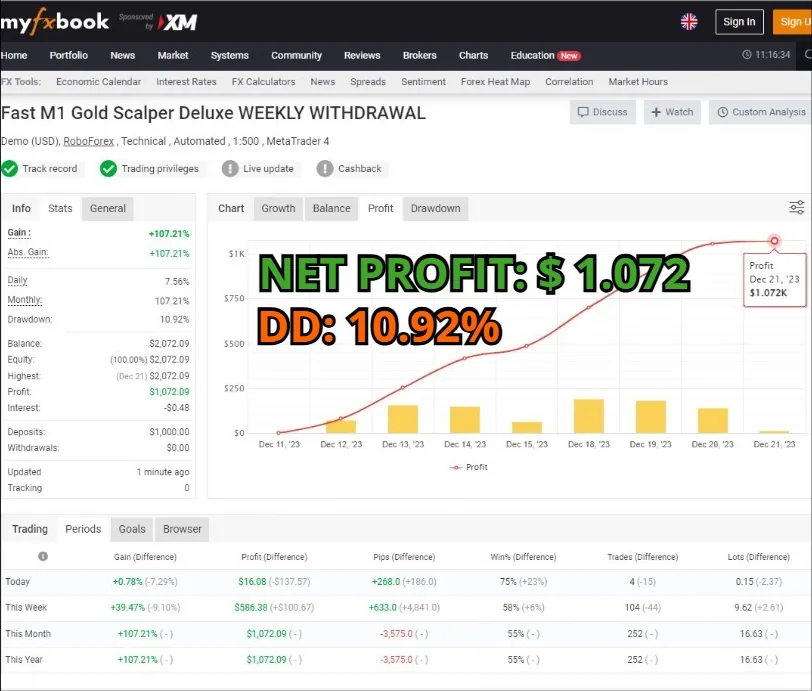Click the Dec 18 yellow profit bar
Screen dimensions: 812x691
589,416
